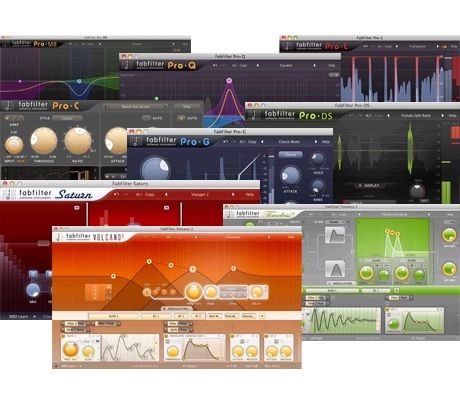
Task: Open the XLFO 1 source tab in Timeless
Action: pyautogui.click(x=332, y=290)
